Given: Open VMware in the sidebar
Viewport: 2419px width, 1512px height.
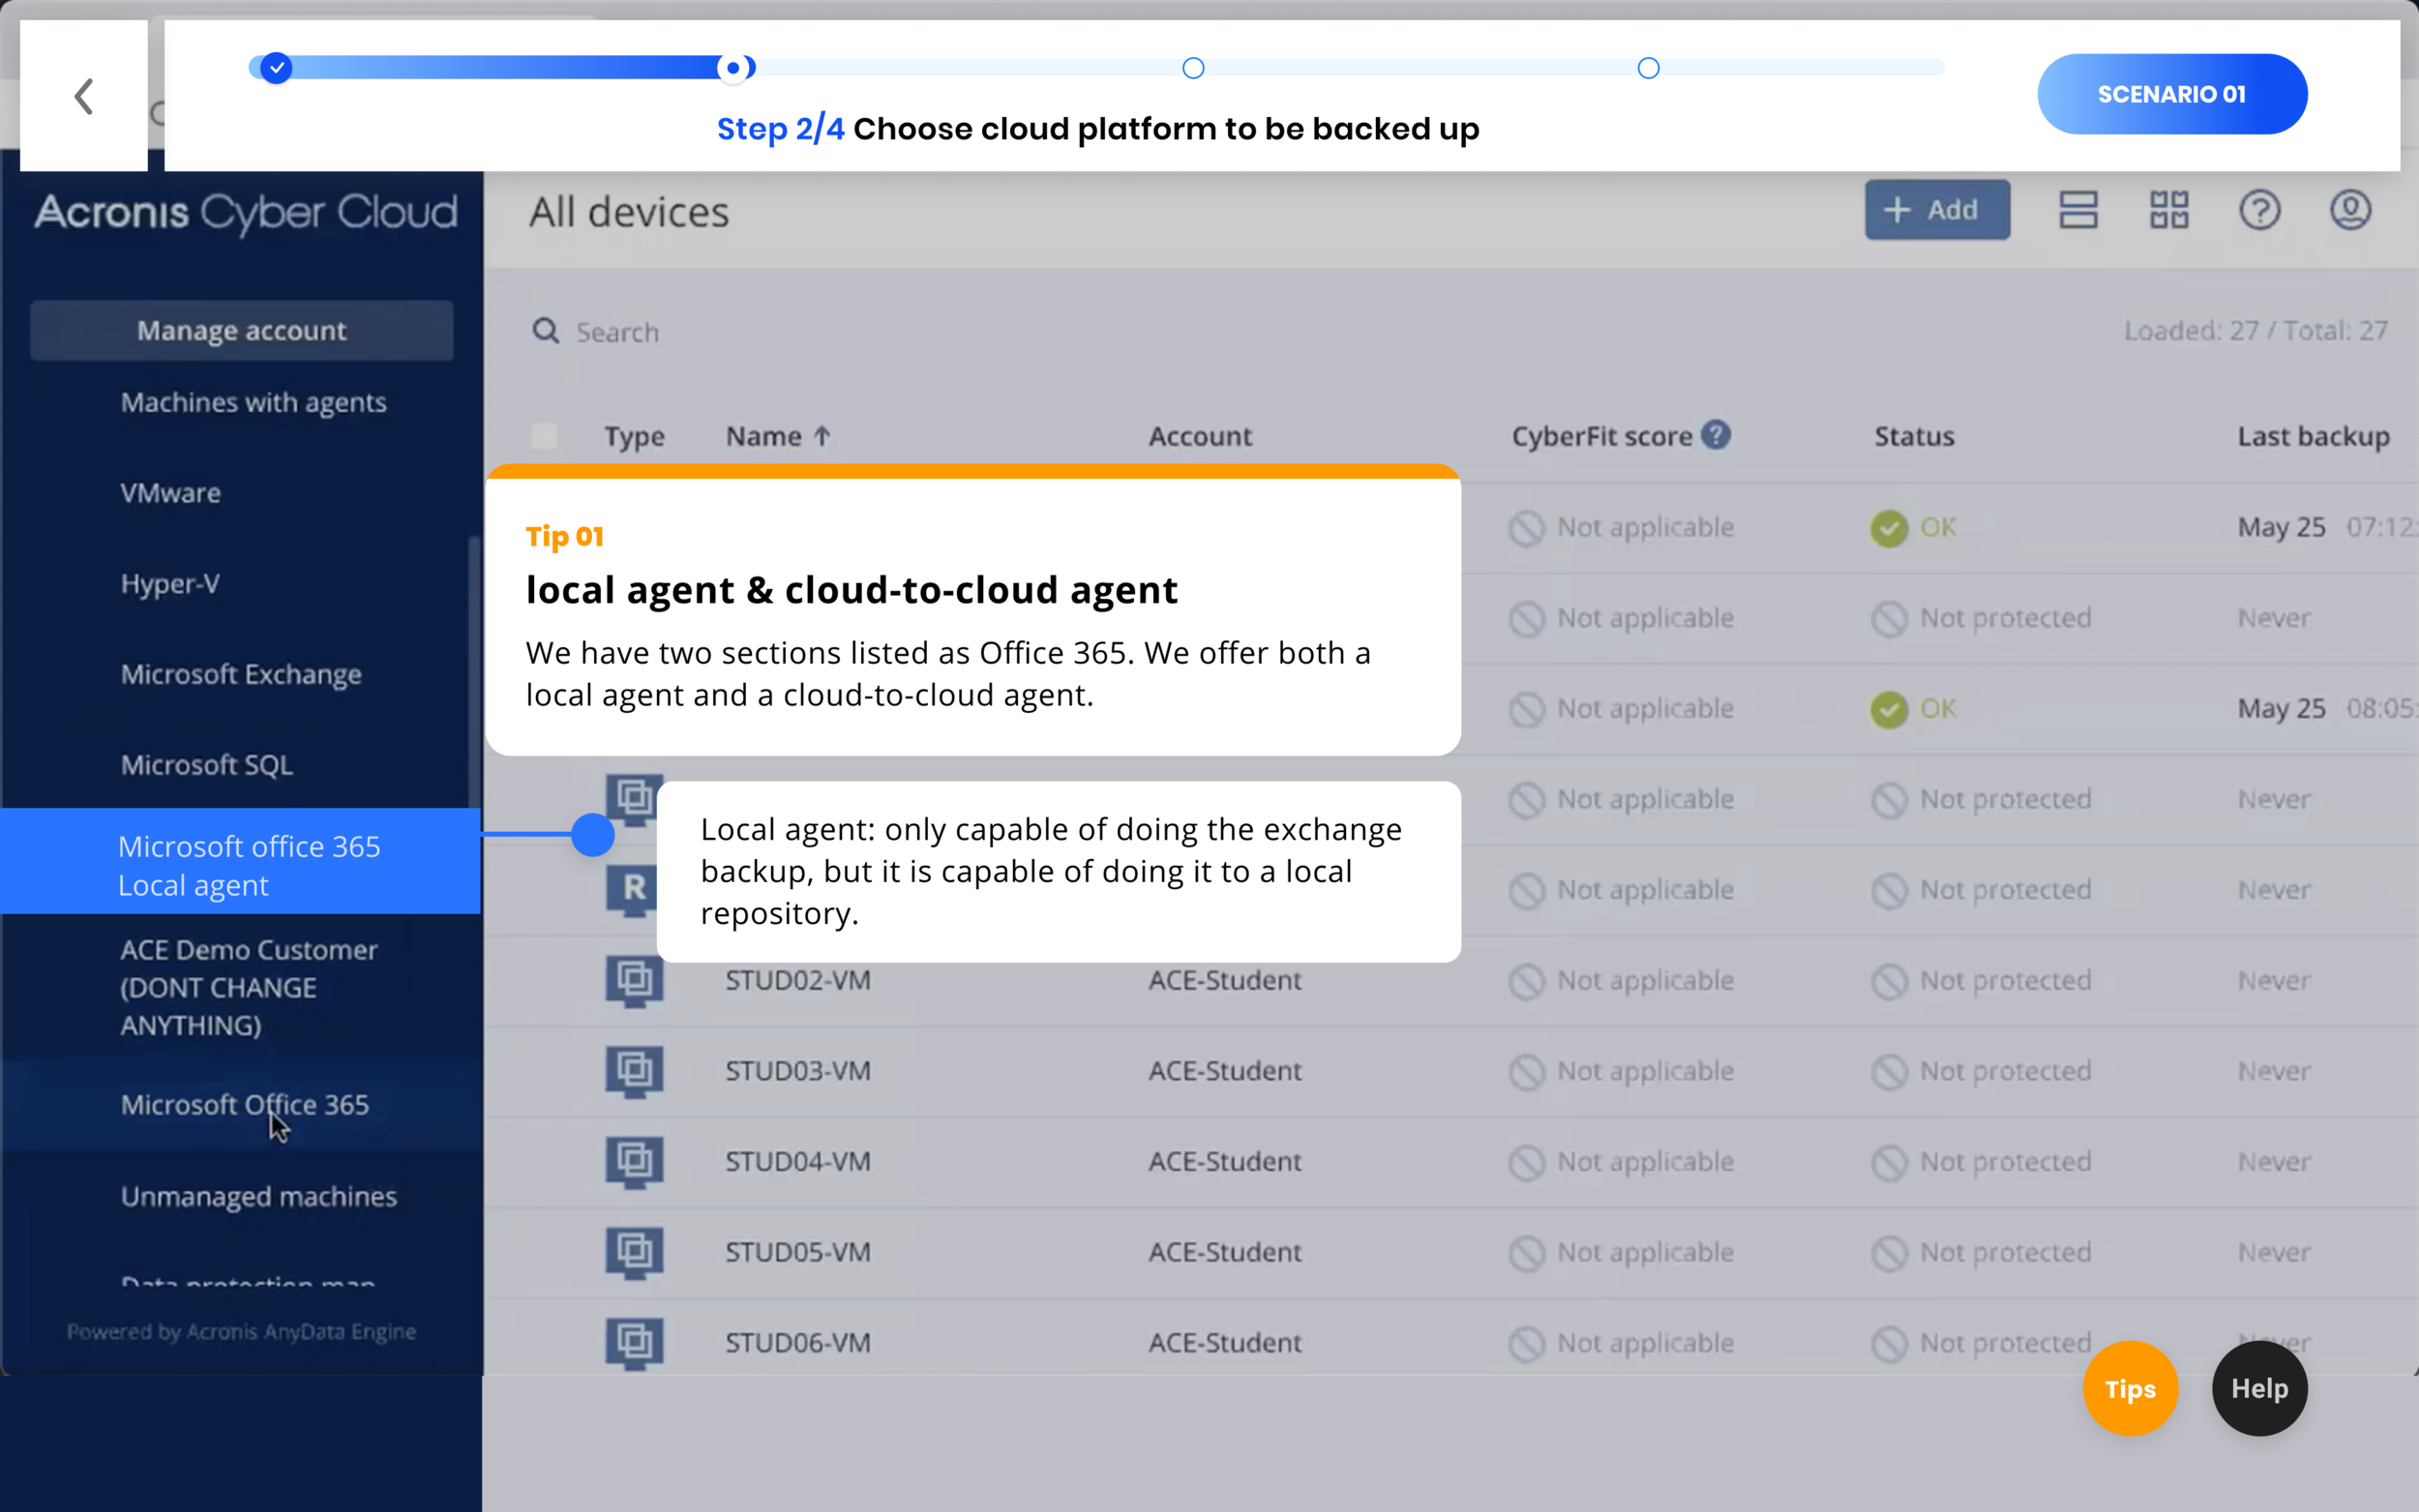Looking at the screenshot, I should tap(171, 493).
